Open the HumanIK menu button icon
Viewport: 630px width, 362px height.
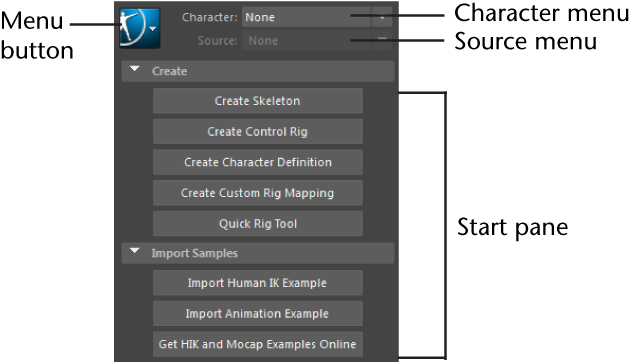(x=139, y=28)
